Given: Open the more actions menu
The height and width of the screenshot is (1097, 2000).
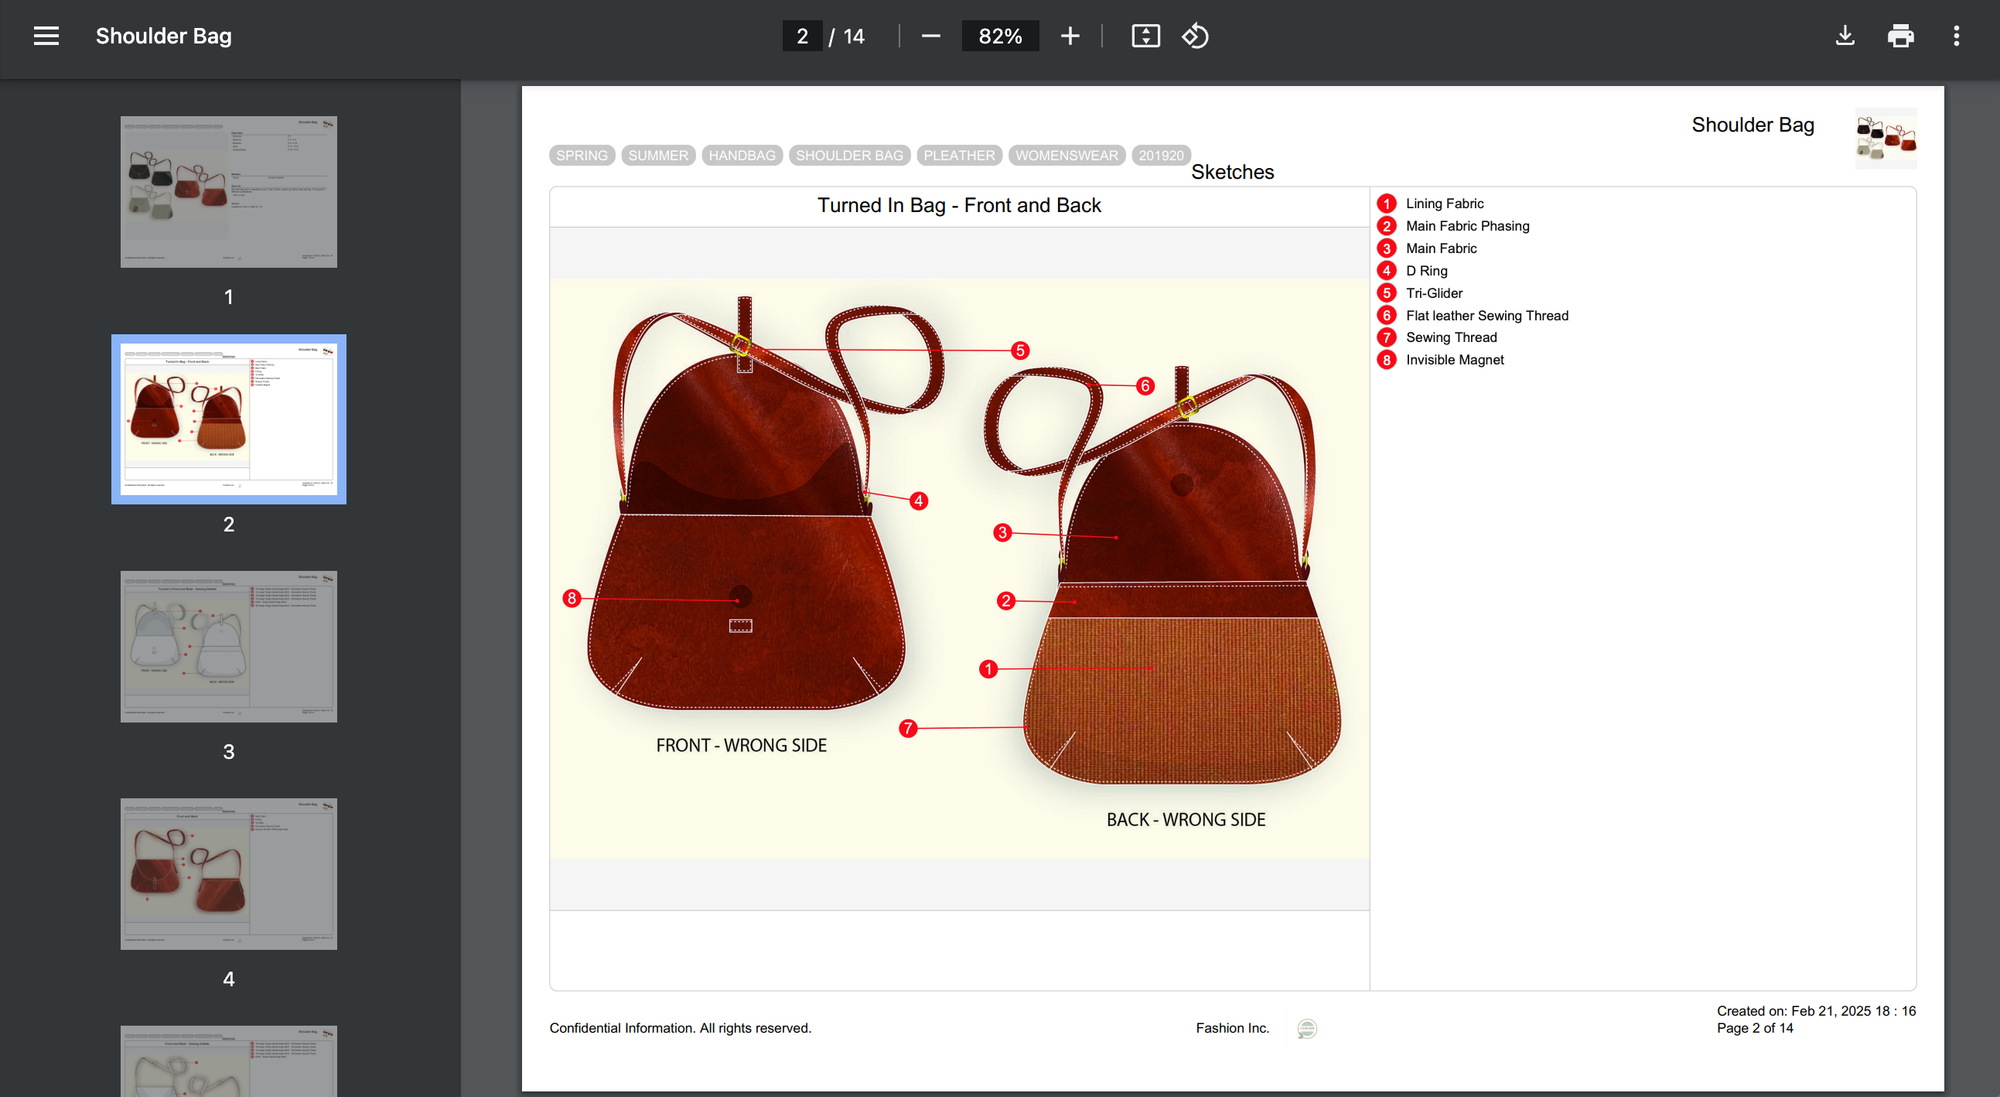Looking at the screenshot, I should click(1956, 36).
